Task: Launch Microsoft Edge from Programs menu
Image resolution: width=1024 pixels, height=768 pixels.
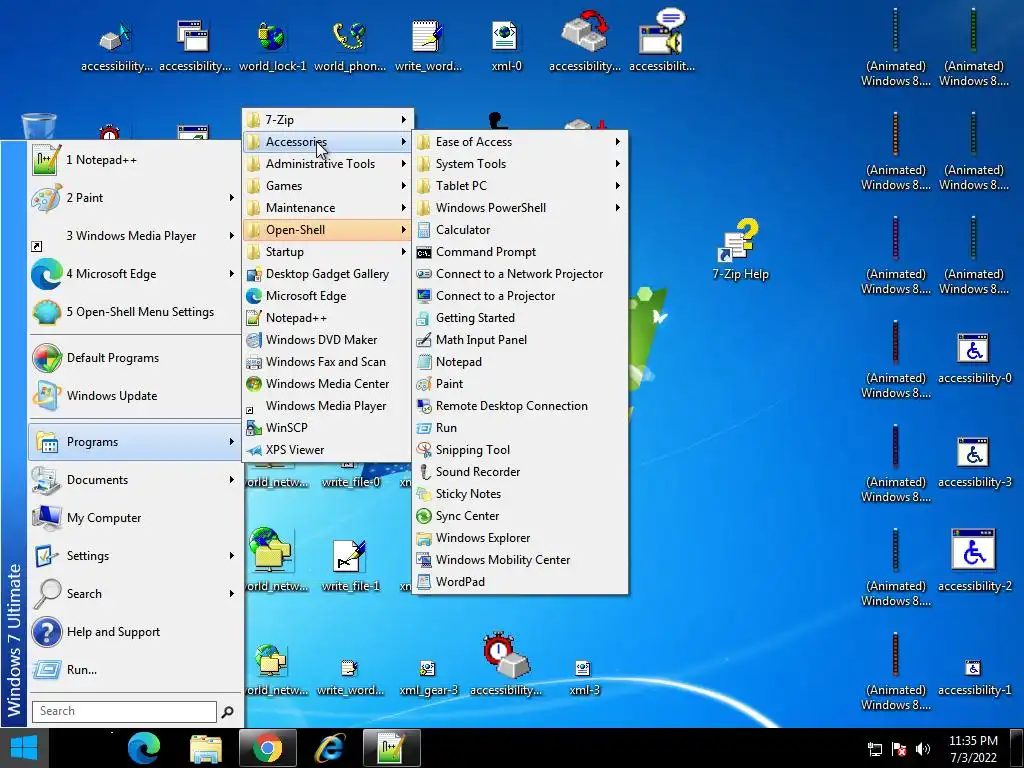Action: pos(327,296)
